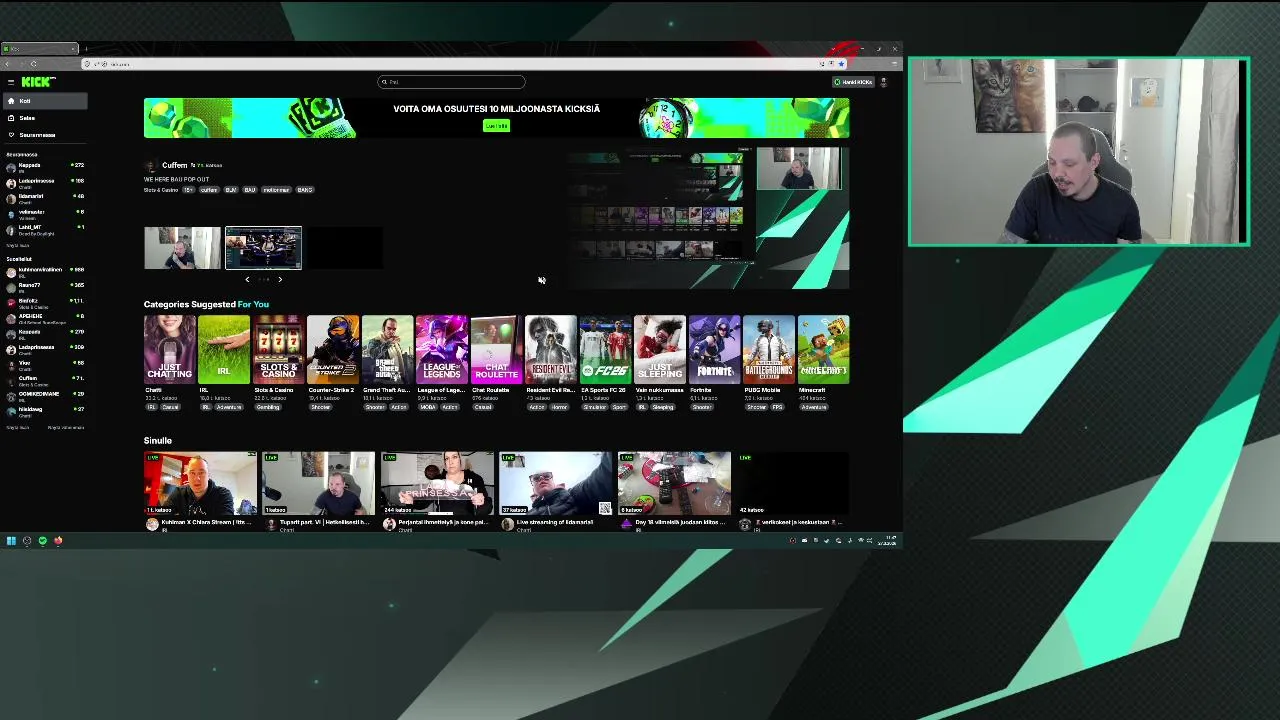Viewport: 1280px width, 720px height.
Task: Click the green Lue lisää banner button
Action: [496, 125]
